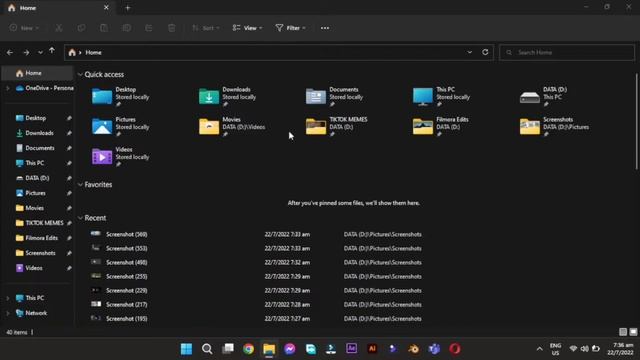Launch Google Chrome from taskbar

pos(248,349)
